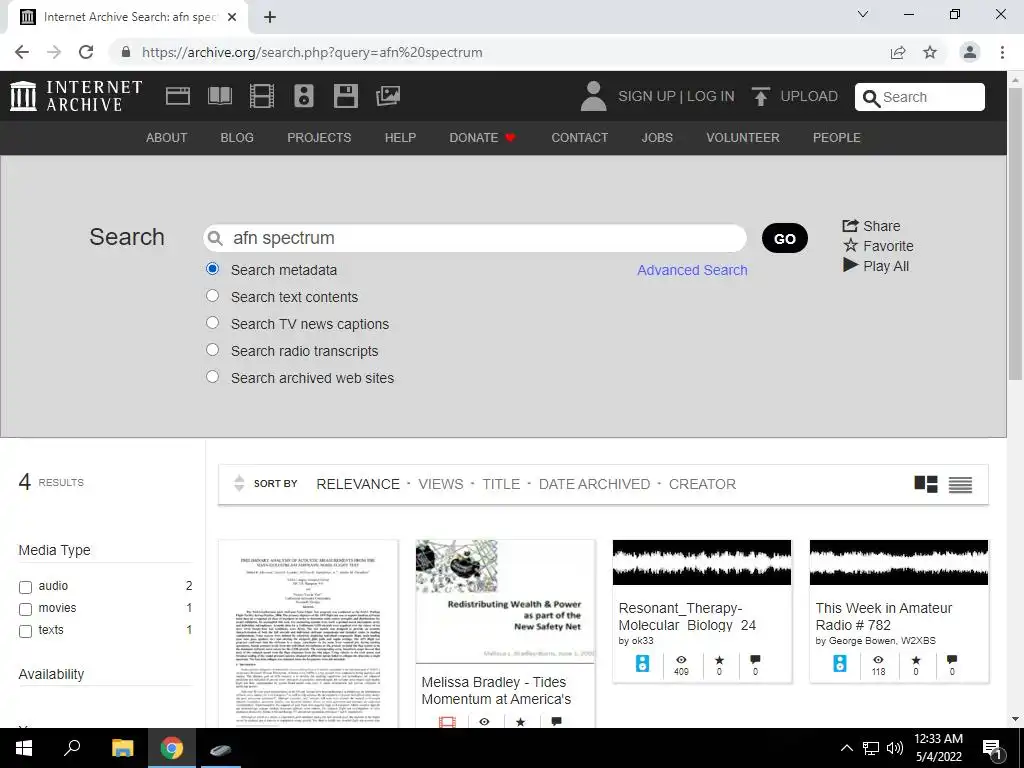Screen dimensions: 1024x768
Task: Switch to list view
Action: [960, 485]
